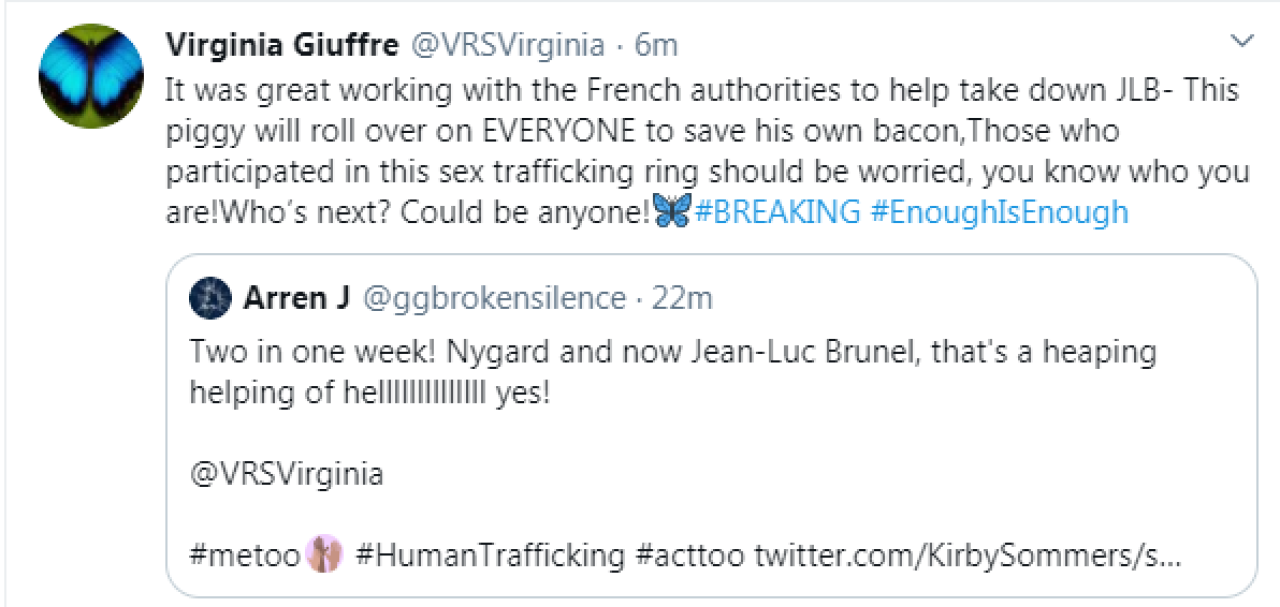The image size is (1280, 607).
Task: Select the #acttoo hashtag
Action: [x=689, y=555]
